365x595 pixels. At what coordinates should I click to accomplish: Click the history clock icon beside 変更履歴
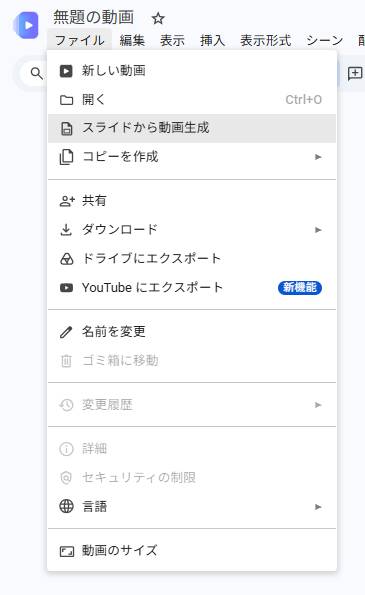(x=66, y=405)
